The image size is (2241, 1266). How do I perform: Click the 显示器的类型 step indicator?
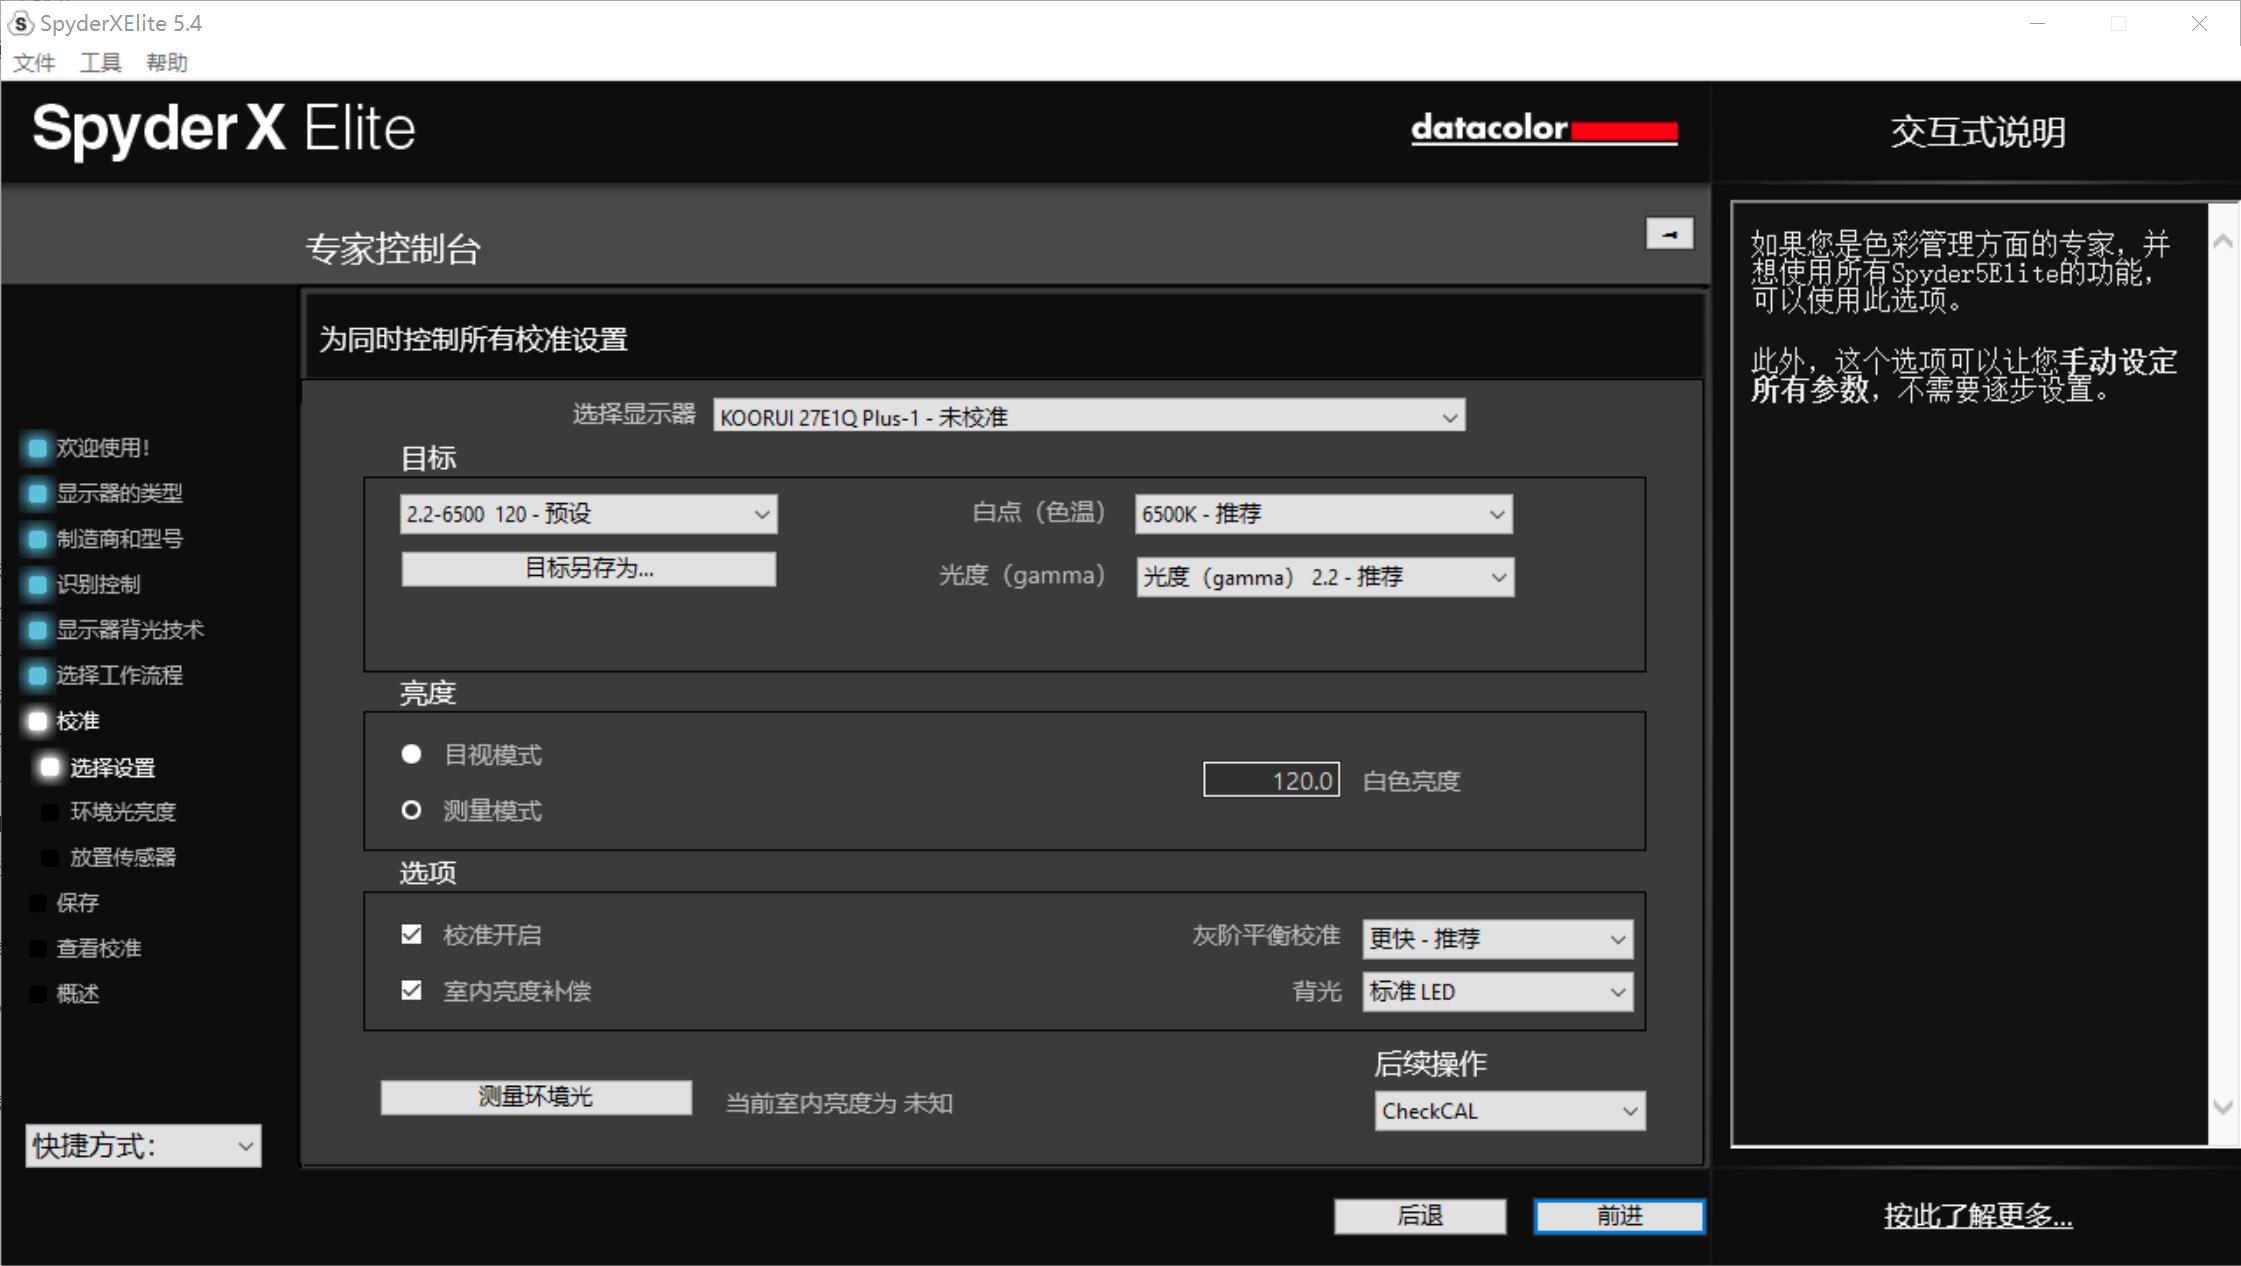37,493
